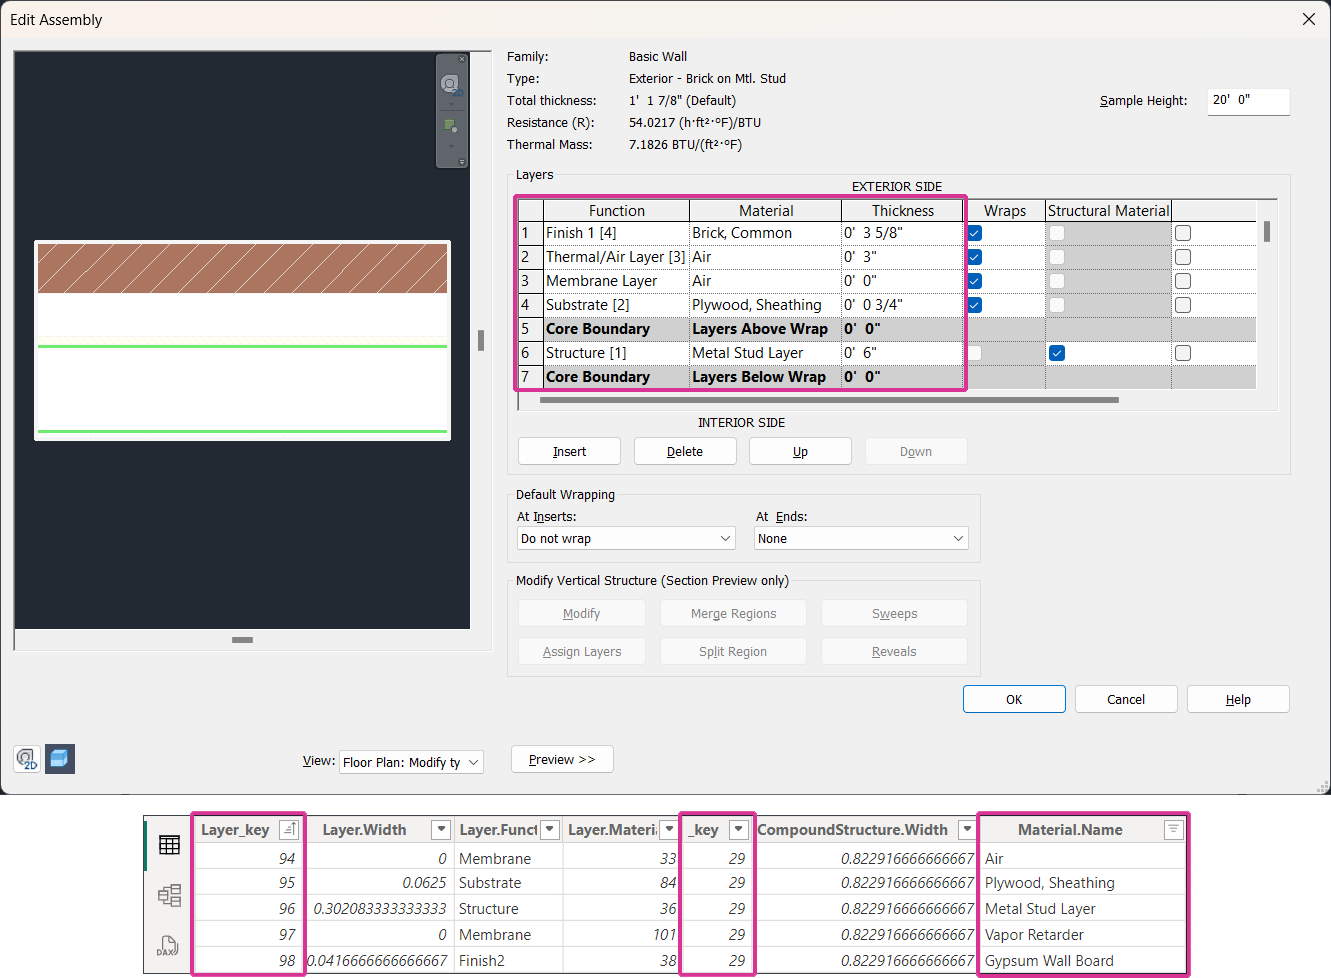Screen dimensions: 1331x978
Task: Check Structural Material for the Finish 1 [4] row
Action: pos(1057,233)
